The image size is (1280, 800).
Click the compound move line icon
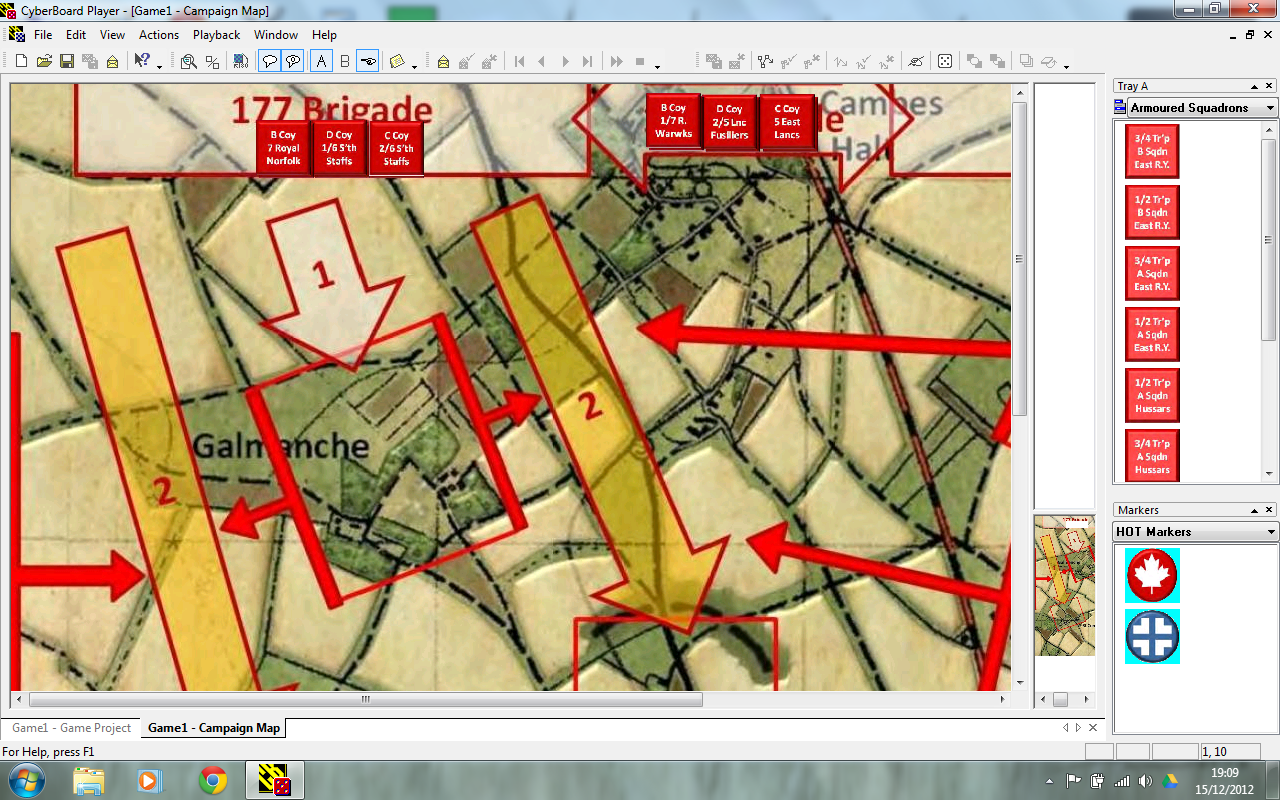[x=766, y=62]
